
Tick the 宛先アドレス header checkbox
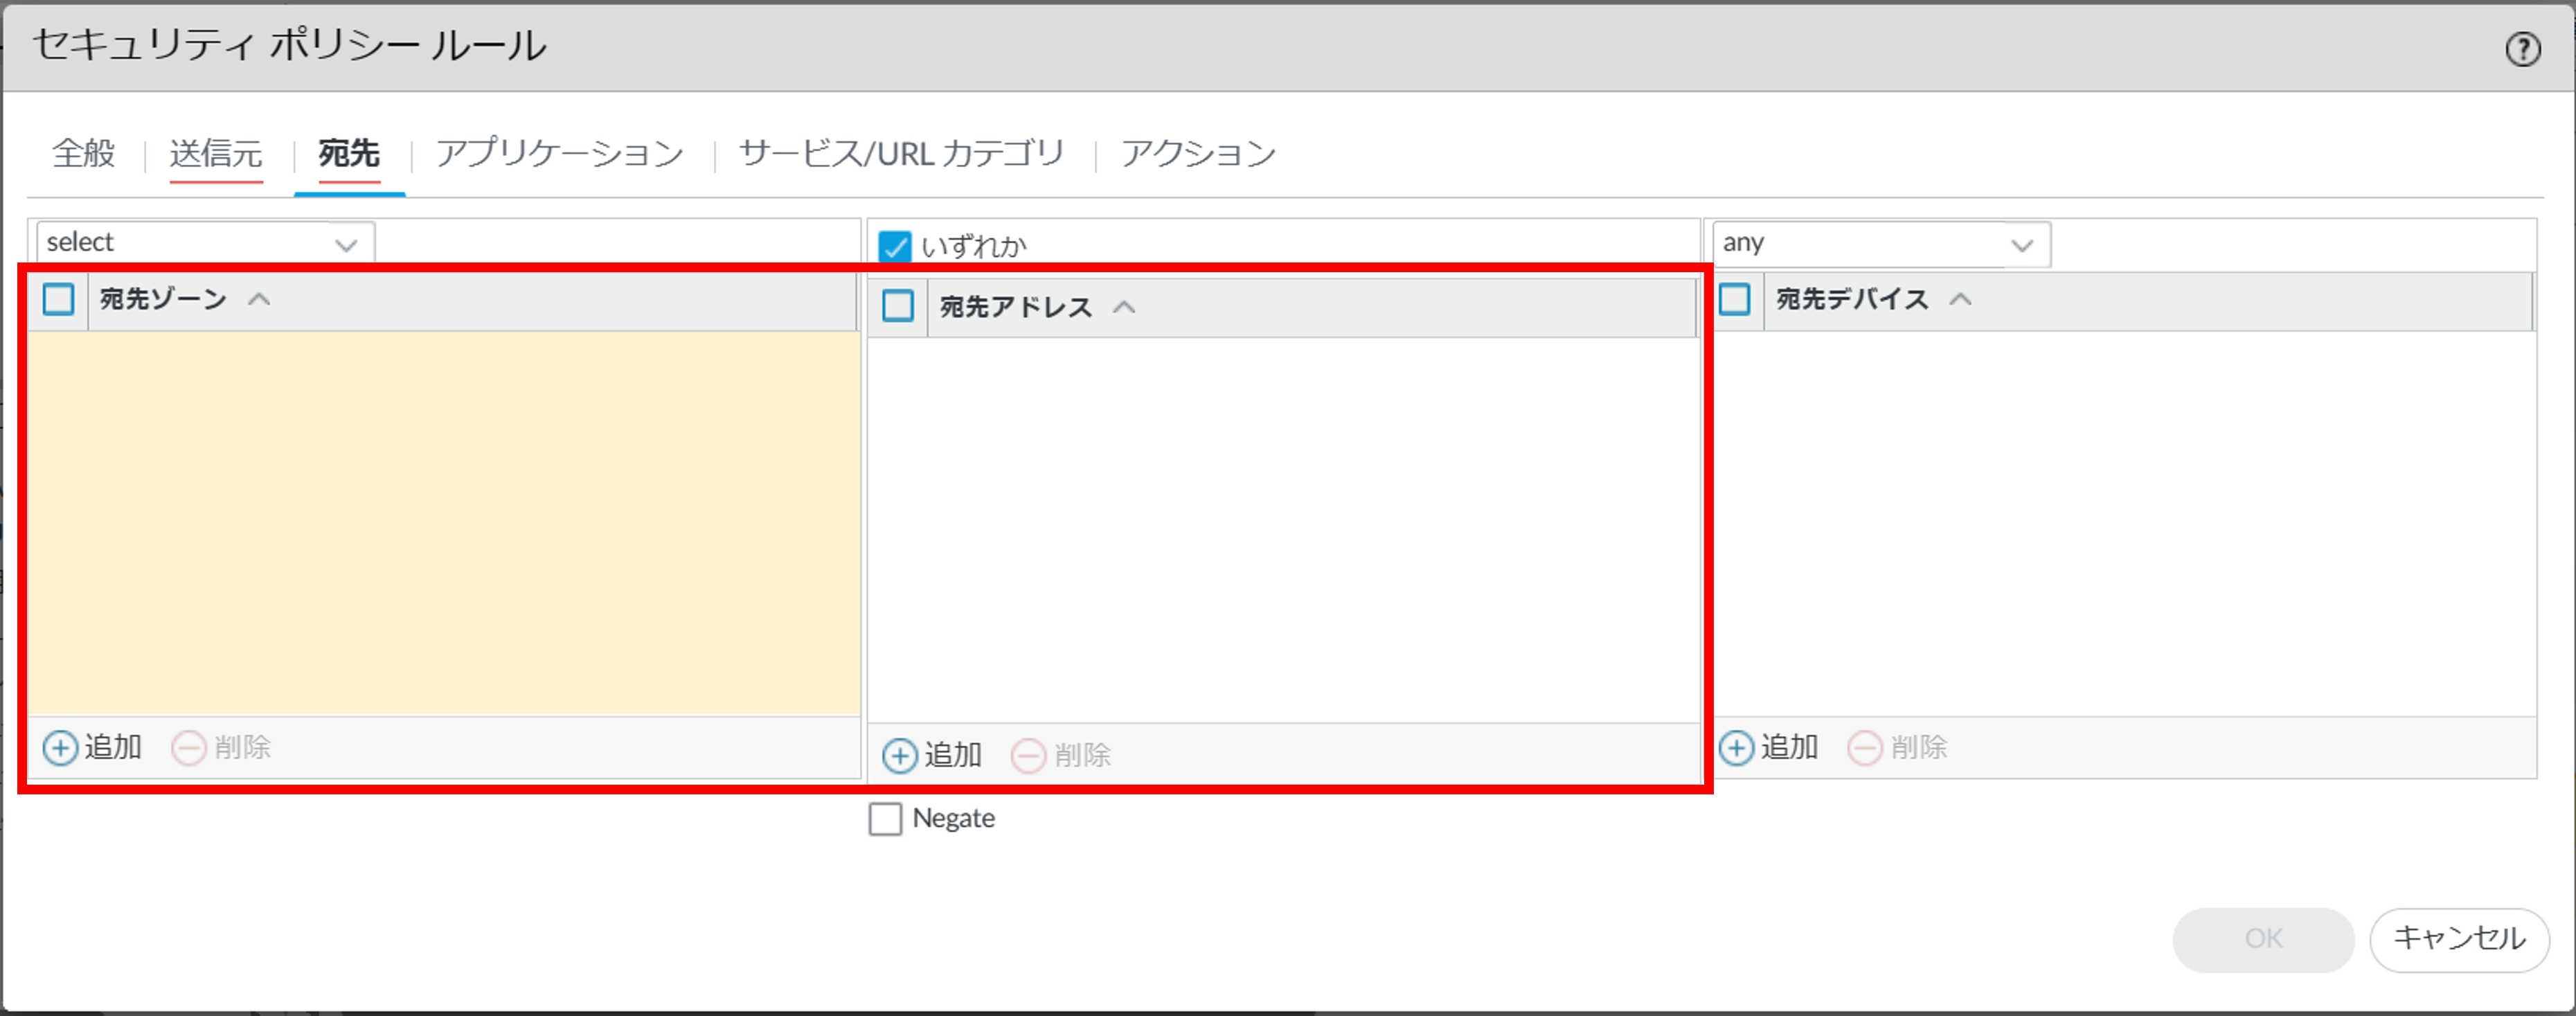pos(898,306)
